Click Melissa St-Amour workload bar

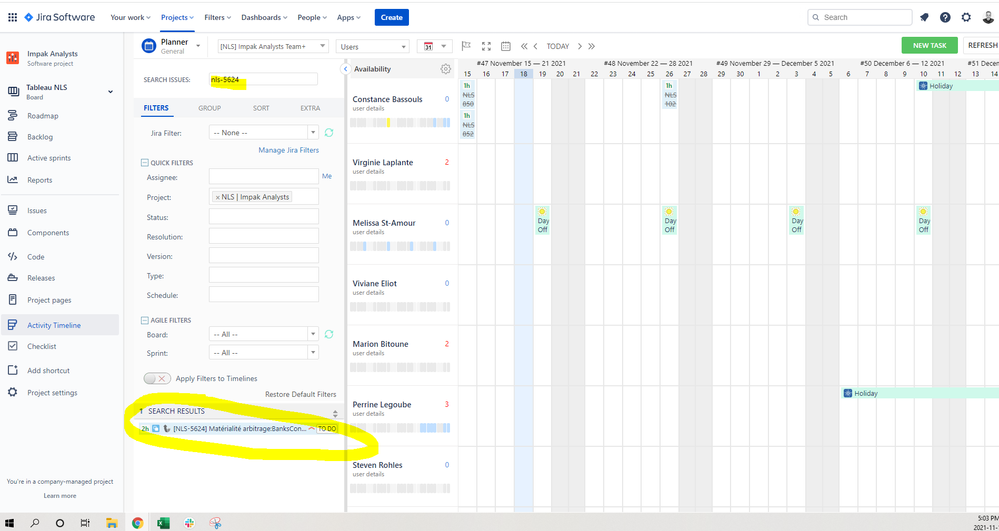[400, 246]
